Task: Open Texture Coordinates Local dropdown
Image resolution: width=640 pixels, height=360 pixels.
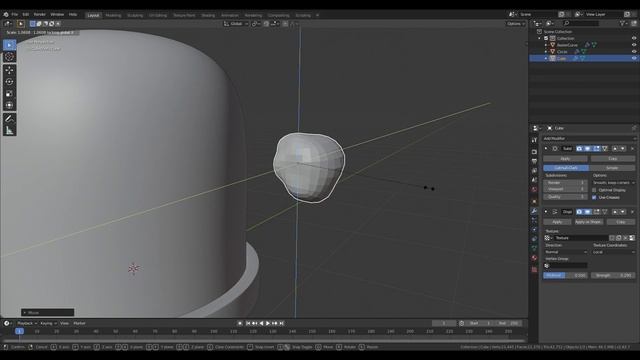Action: click(x=613, y=252)
